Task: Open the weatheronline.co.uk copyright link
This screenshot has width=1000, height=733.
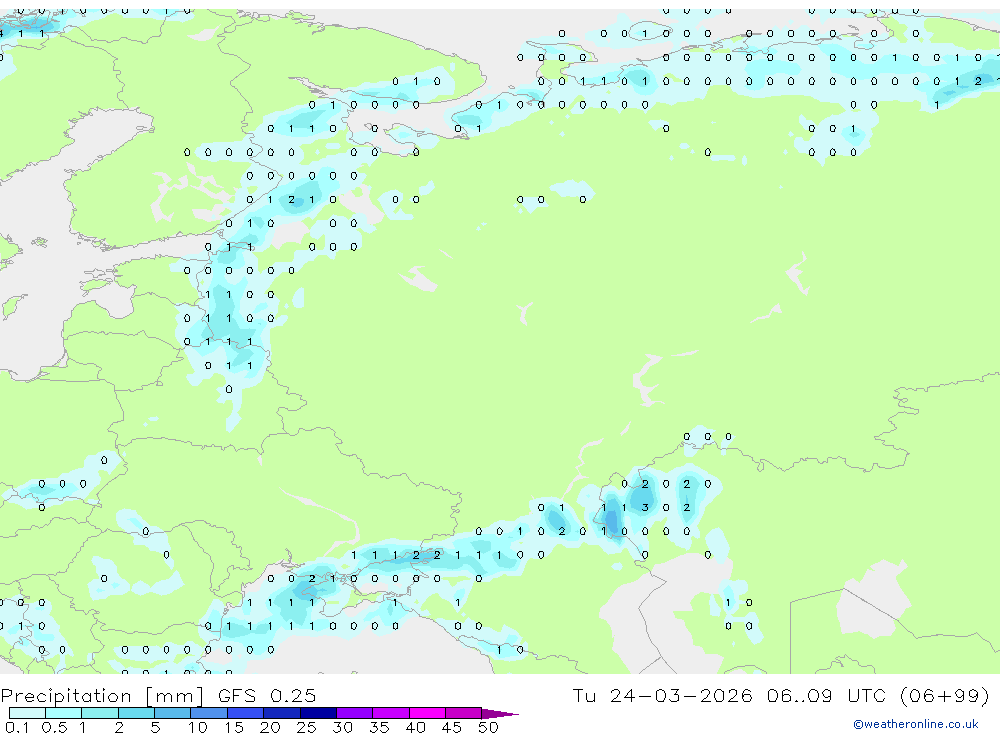Action: tap(915, 724)
